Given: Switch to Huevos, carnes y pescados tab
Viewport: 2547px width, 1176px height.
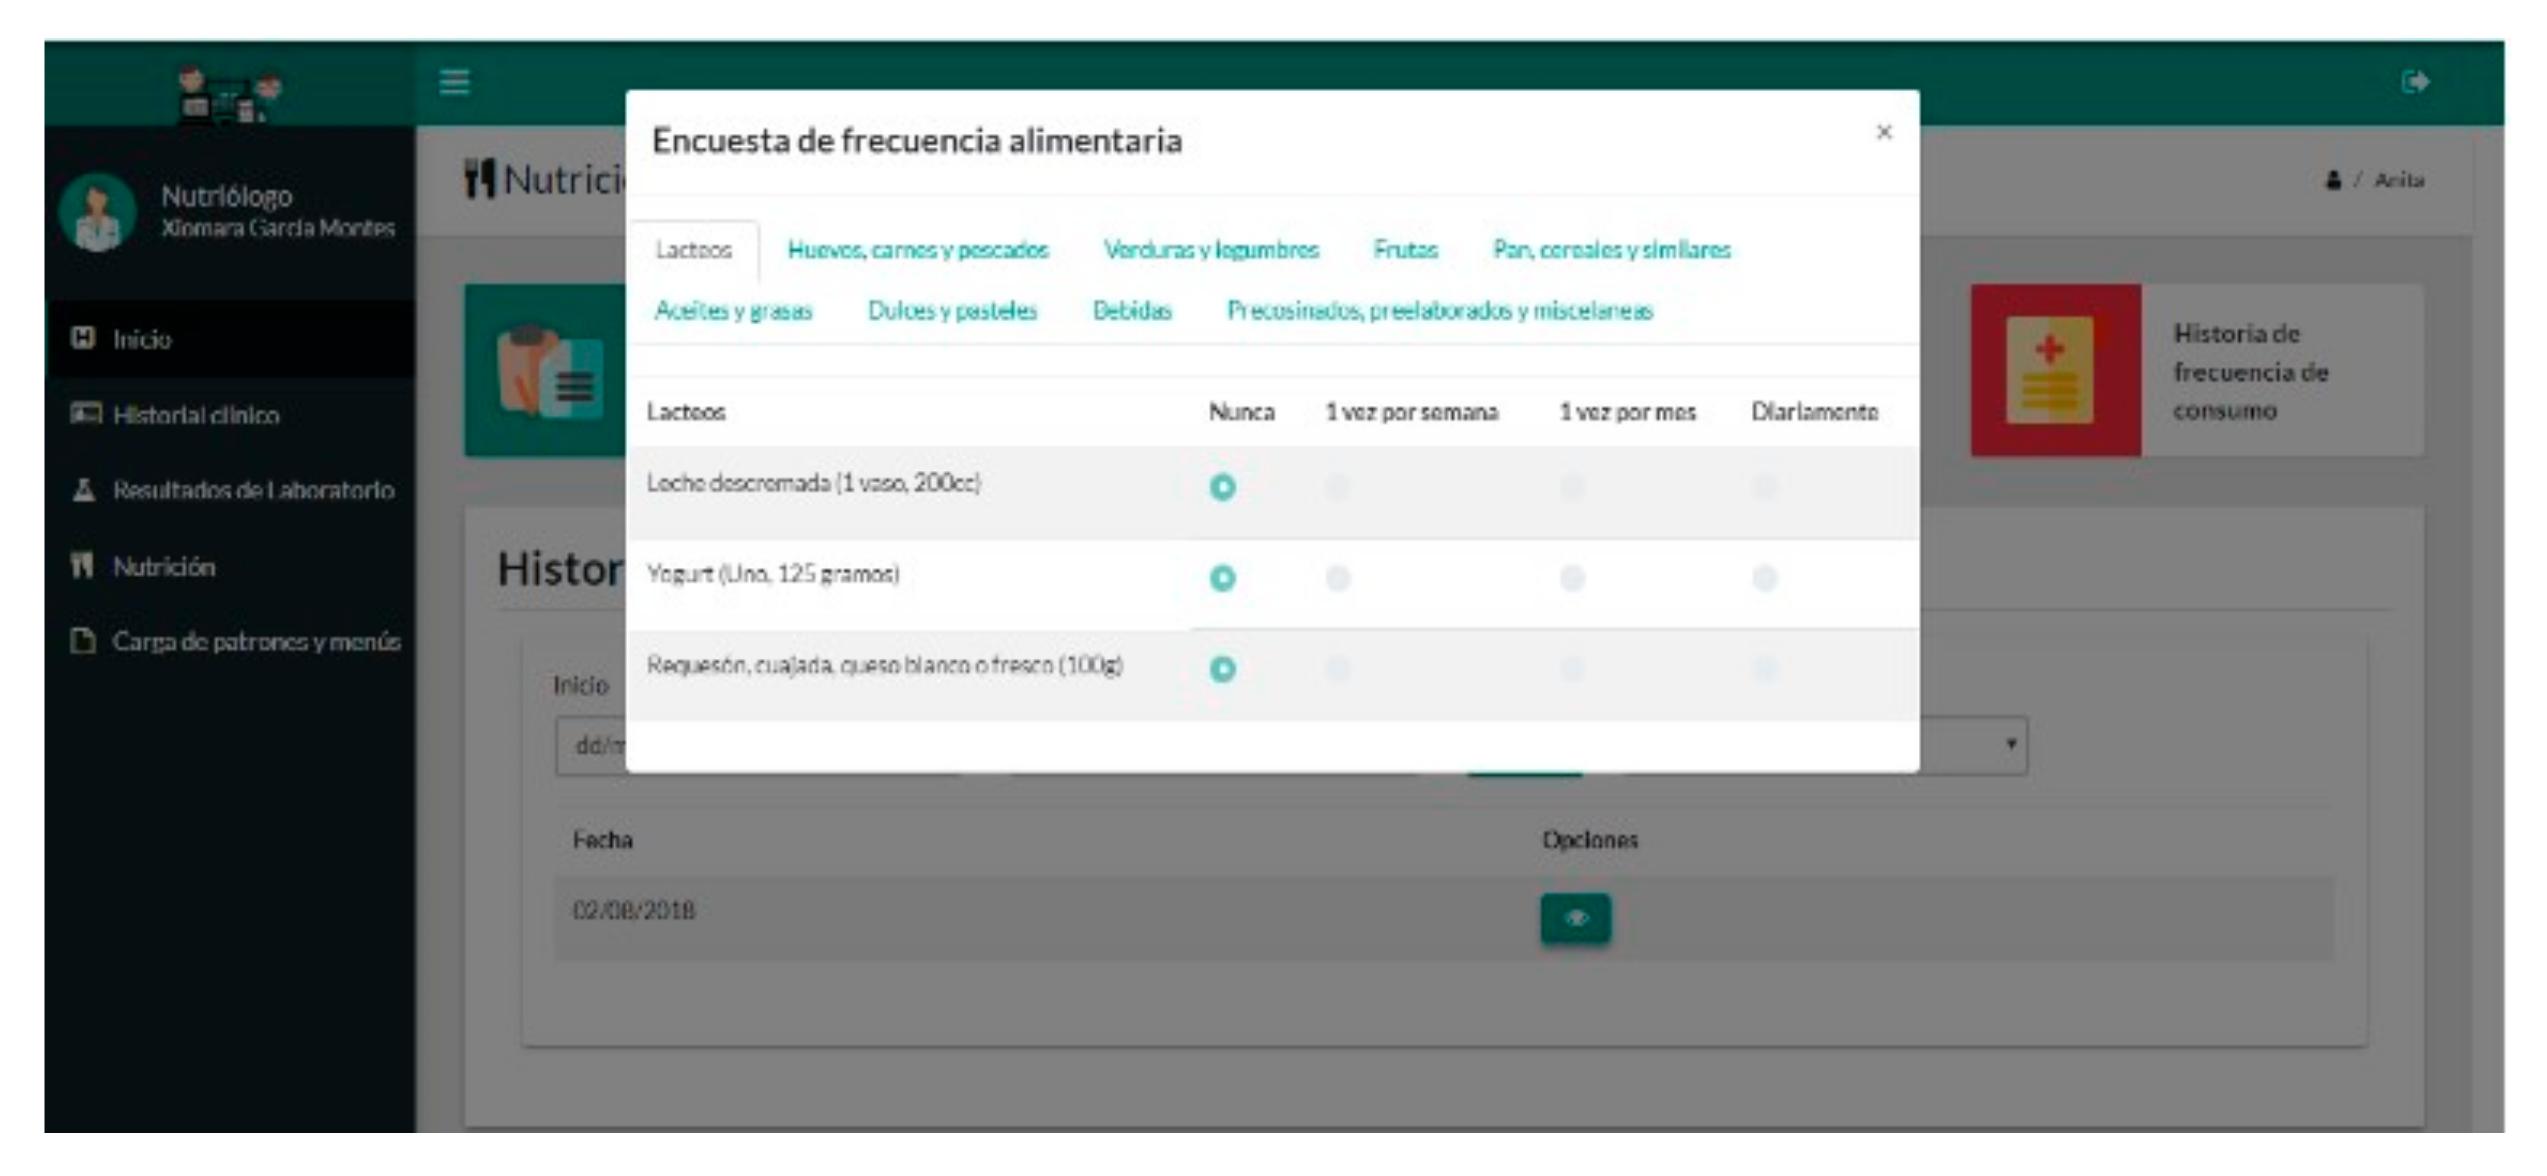Looking at the screenshot, I should (x=917, y=250).
